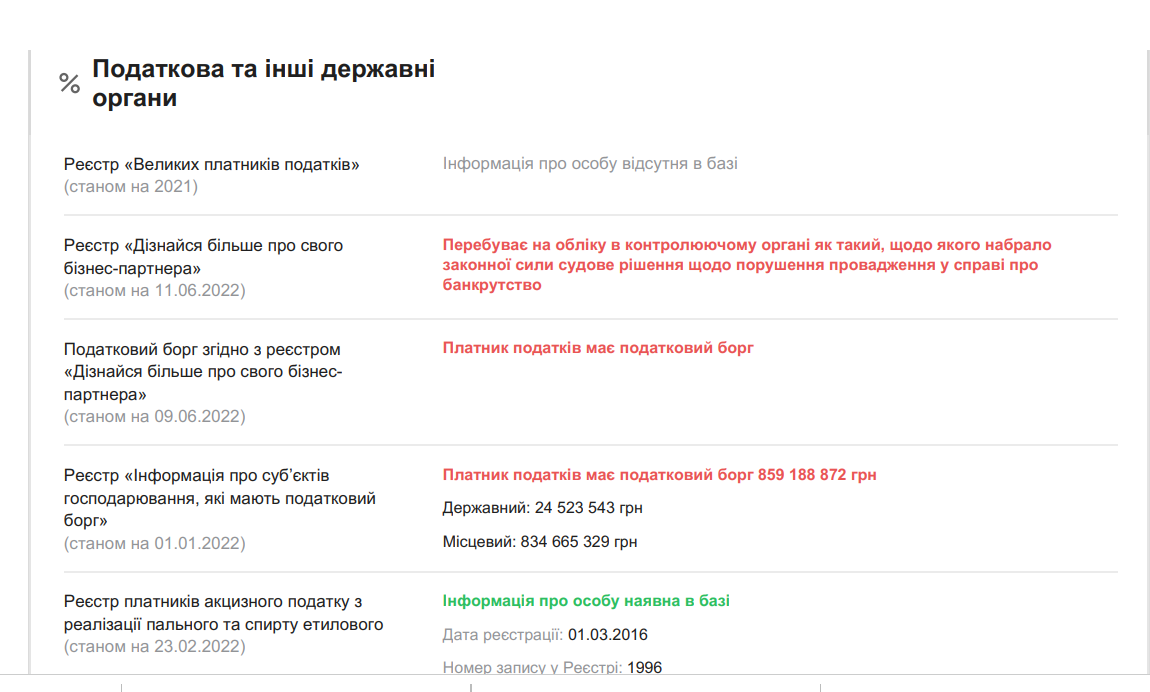Select the «Великих платників податків» registry label
This screenshot has height=692, width=1150.
[211, 164]
